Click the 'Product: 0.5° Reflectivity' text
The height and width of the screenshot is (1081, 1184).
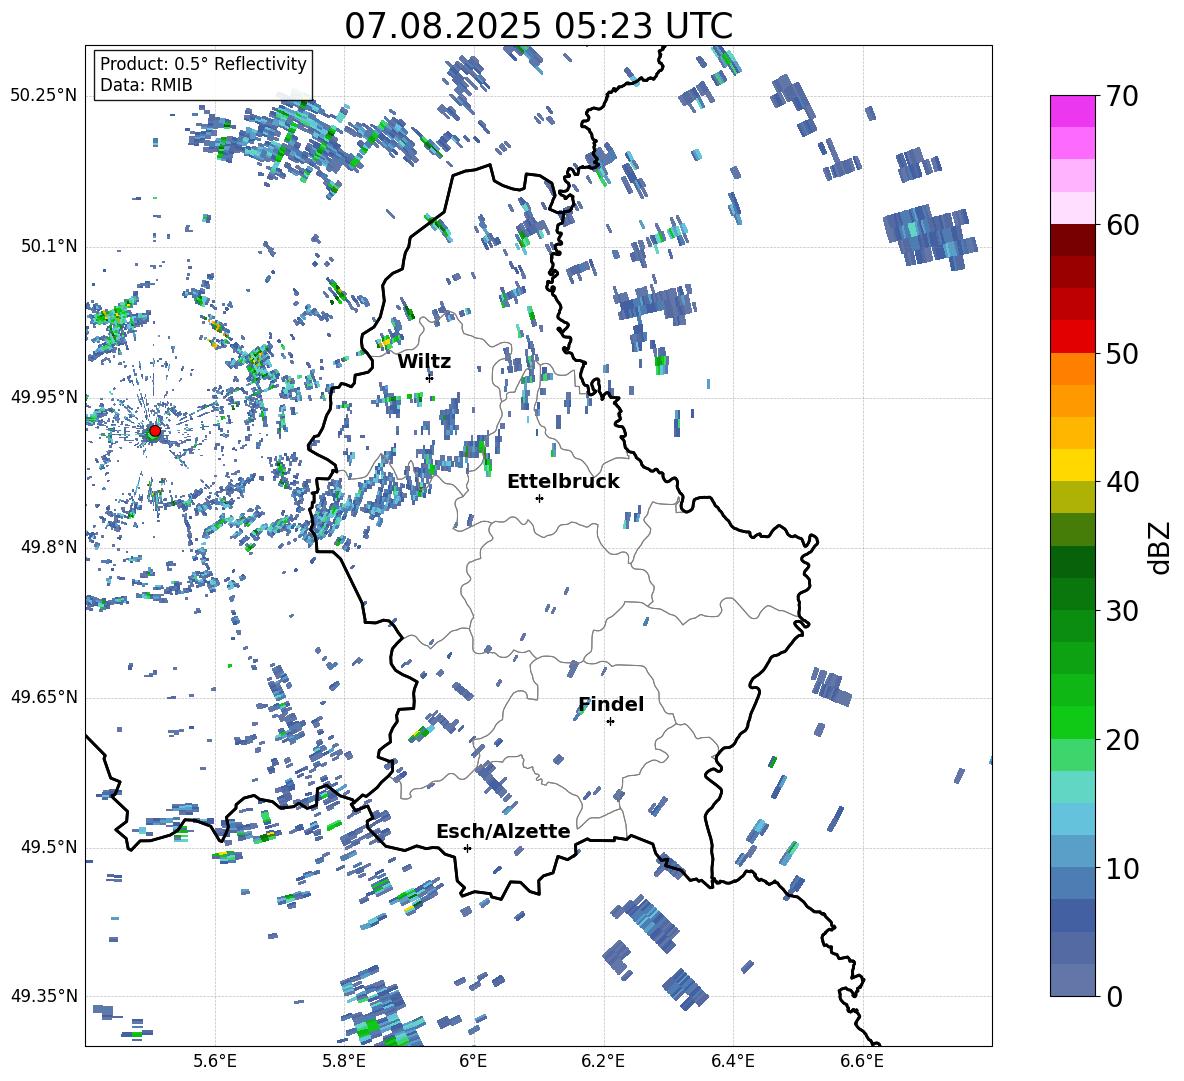pyautogui.click(x=203, y=64)
